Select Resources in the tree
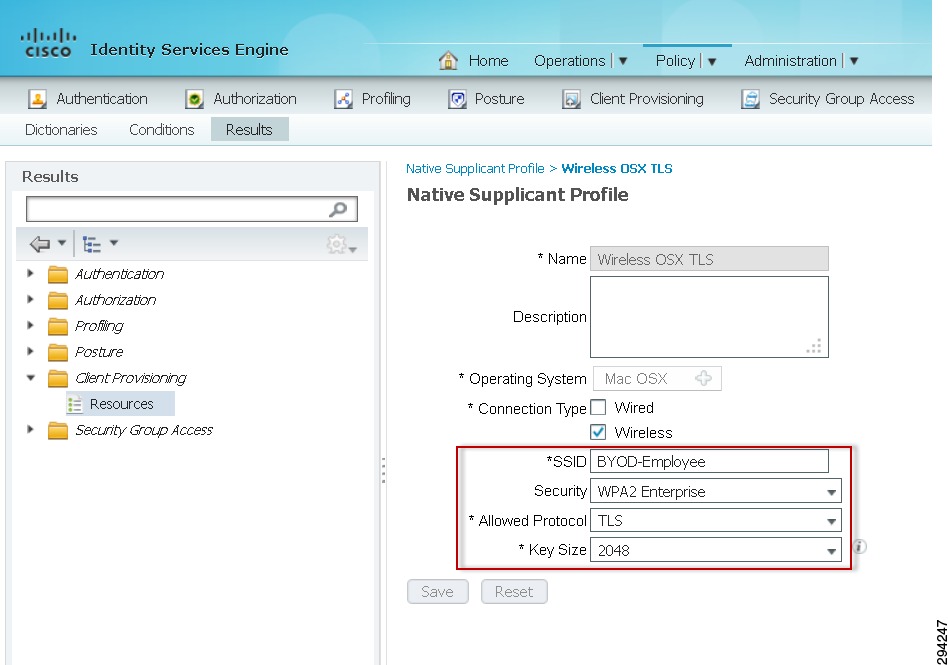948x665 pixels. 121,404
